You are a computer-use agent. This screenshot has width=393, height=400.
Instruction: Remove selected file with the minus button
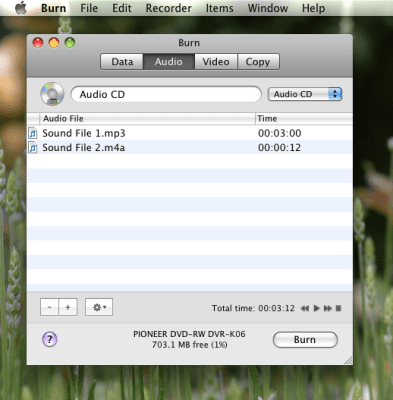(49, 307)
